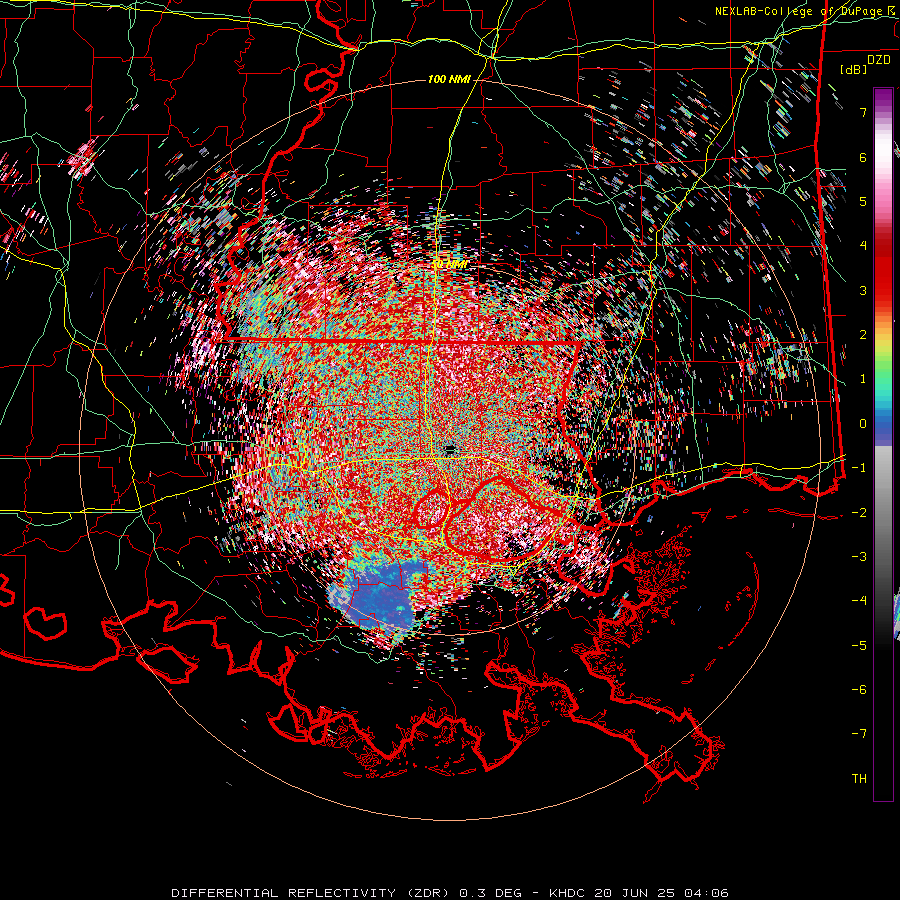The width and height of the screenshot is (900, 900).
Task: Click the "DZD" legend title
Action: (879, 60)
